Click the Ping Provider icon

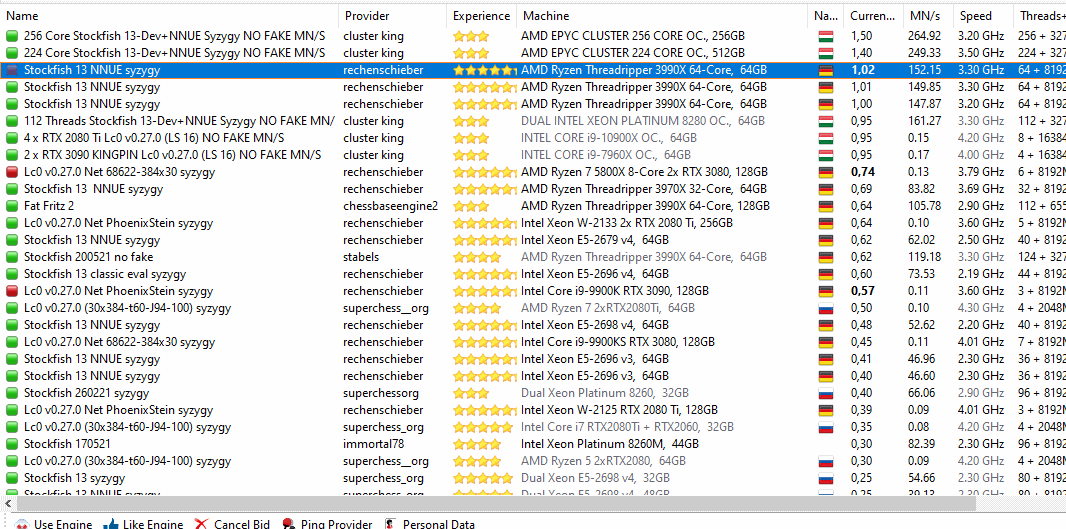288,524
